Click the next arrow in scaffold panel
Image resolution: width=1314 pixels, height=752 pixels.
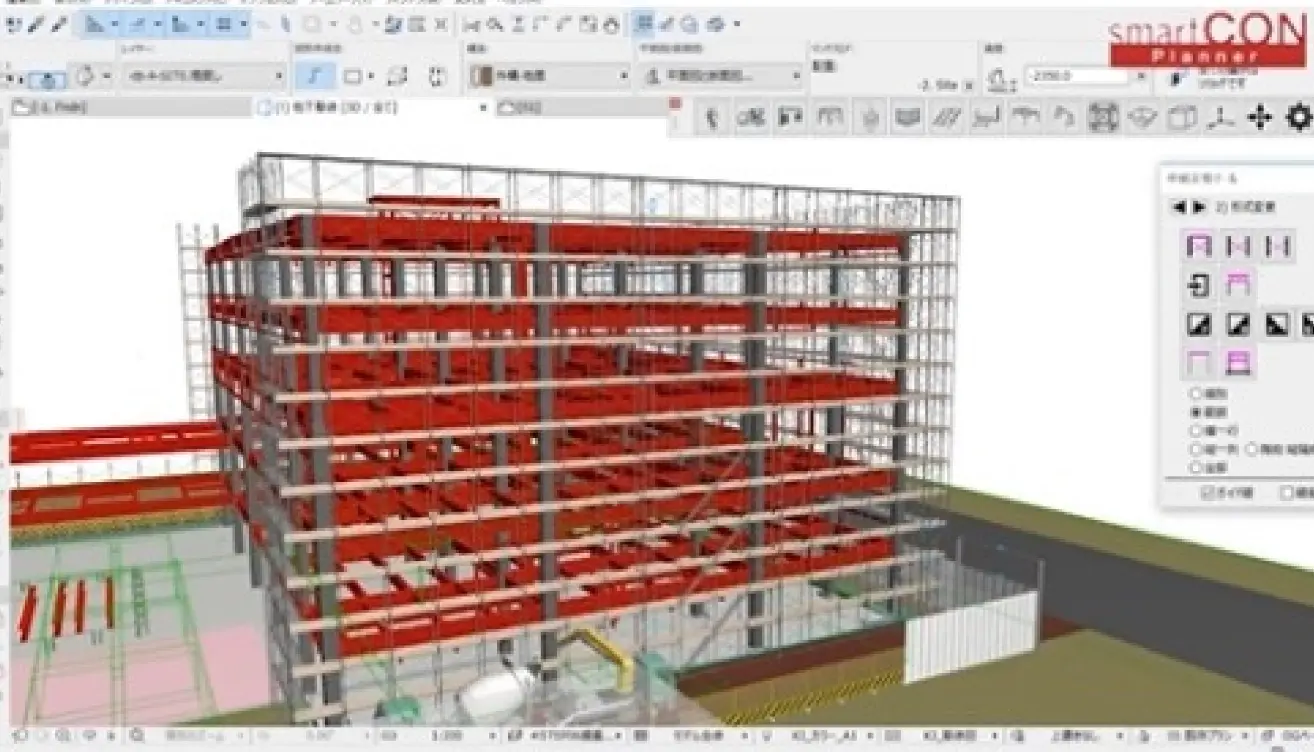[x=1199, y=207]
